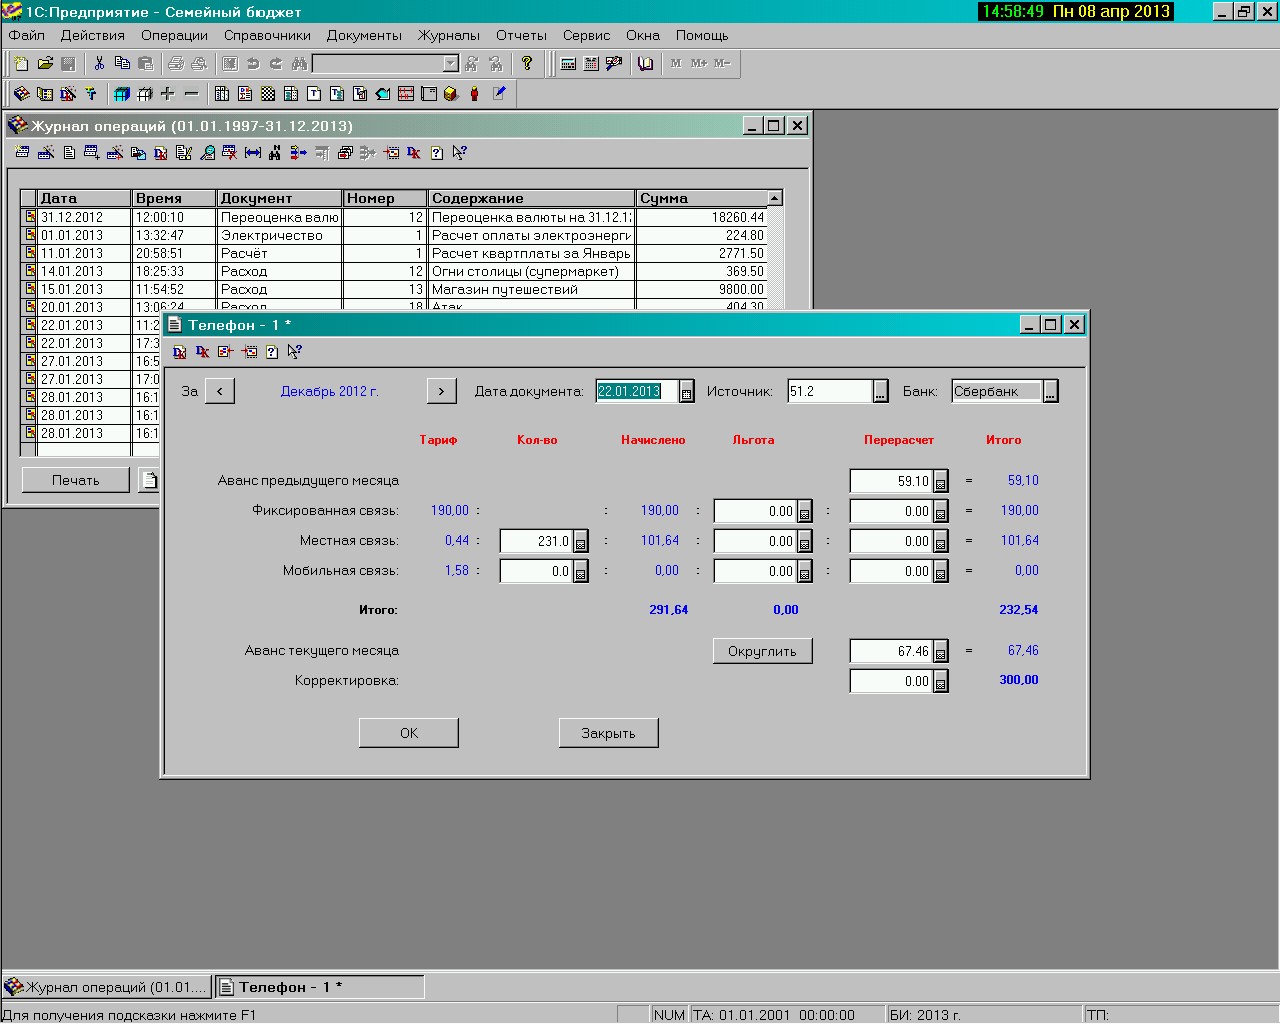Click the Закрыть button
Viewport: 1280px width, 1024px height.
point(609,733)
